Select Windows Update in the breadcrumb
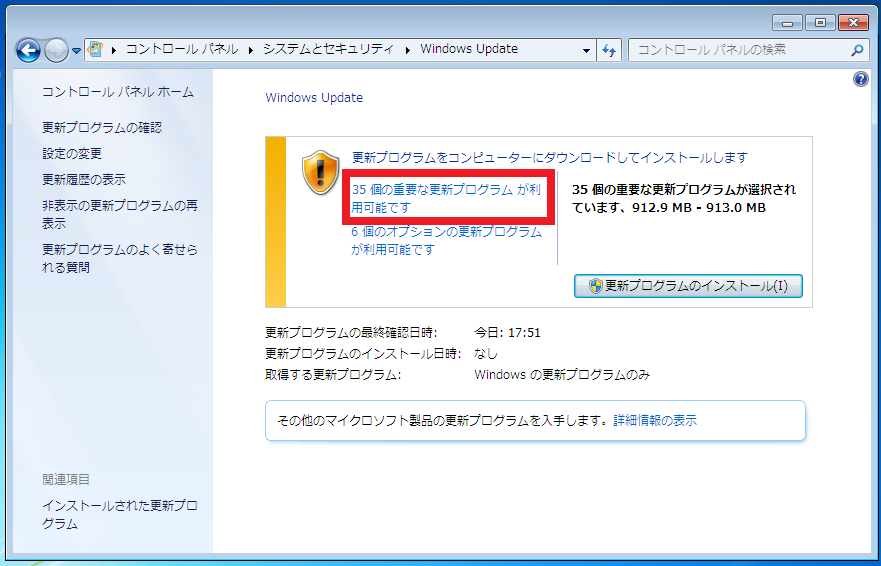Screen dimensions: 881x566 point(469,49)
